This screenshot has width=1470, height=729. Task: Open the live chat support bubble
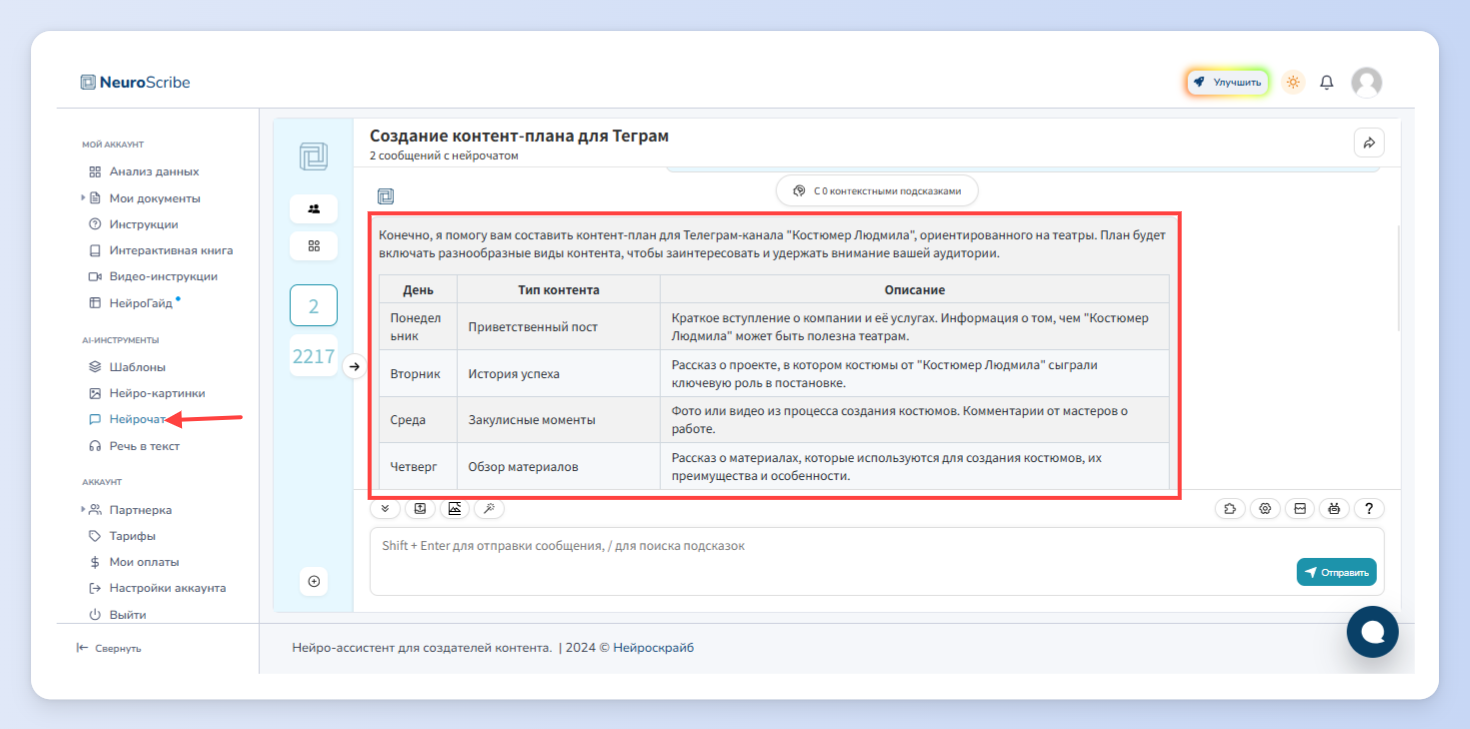point(1373,632)
